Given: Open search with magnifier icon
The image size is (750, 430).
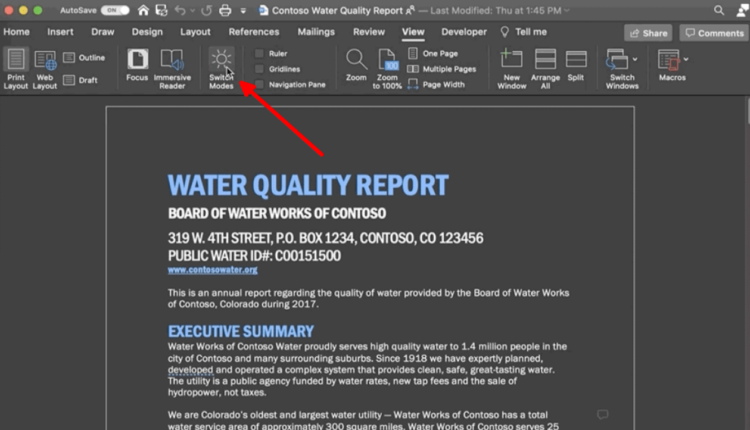Looking at the screenshot, I should [x=718, y=10].
